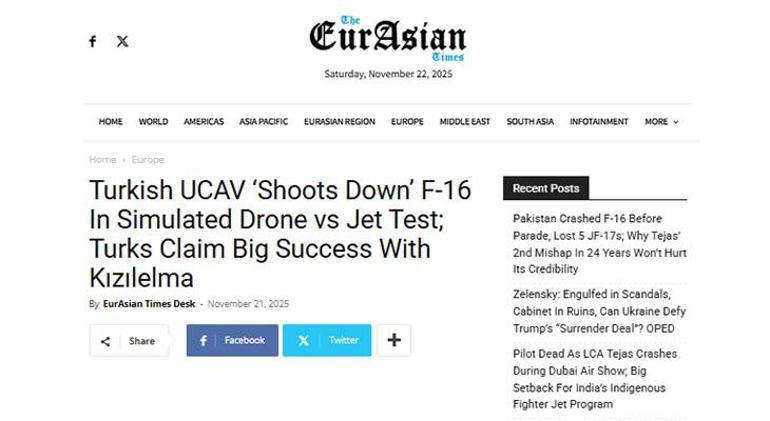
Task: Open the Facebook icon in header
Action: pyautogui.click(x=92, y=41)
